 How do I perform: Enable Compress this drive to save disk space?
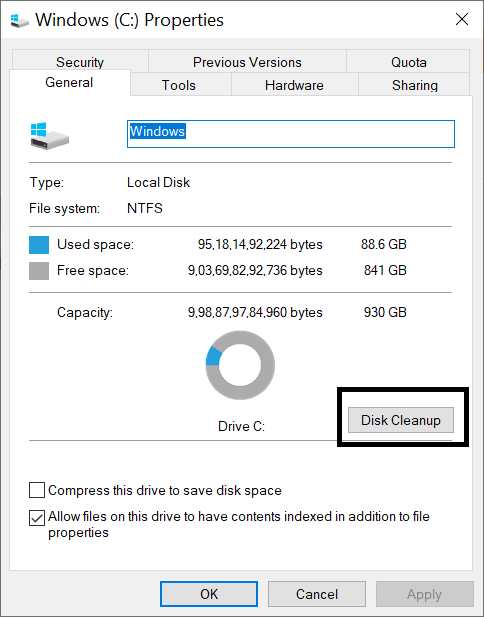click(37, 491)
